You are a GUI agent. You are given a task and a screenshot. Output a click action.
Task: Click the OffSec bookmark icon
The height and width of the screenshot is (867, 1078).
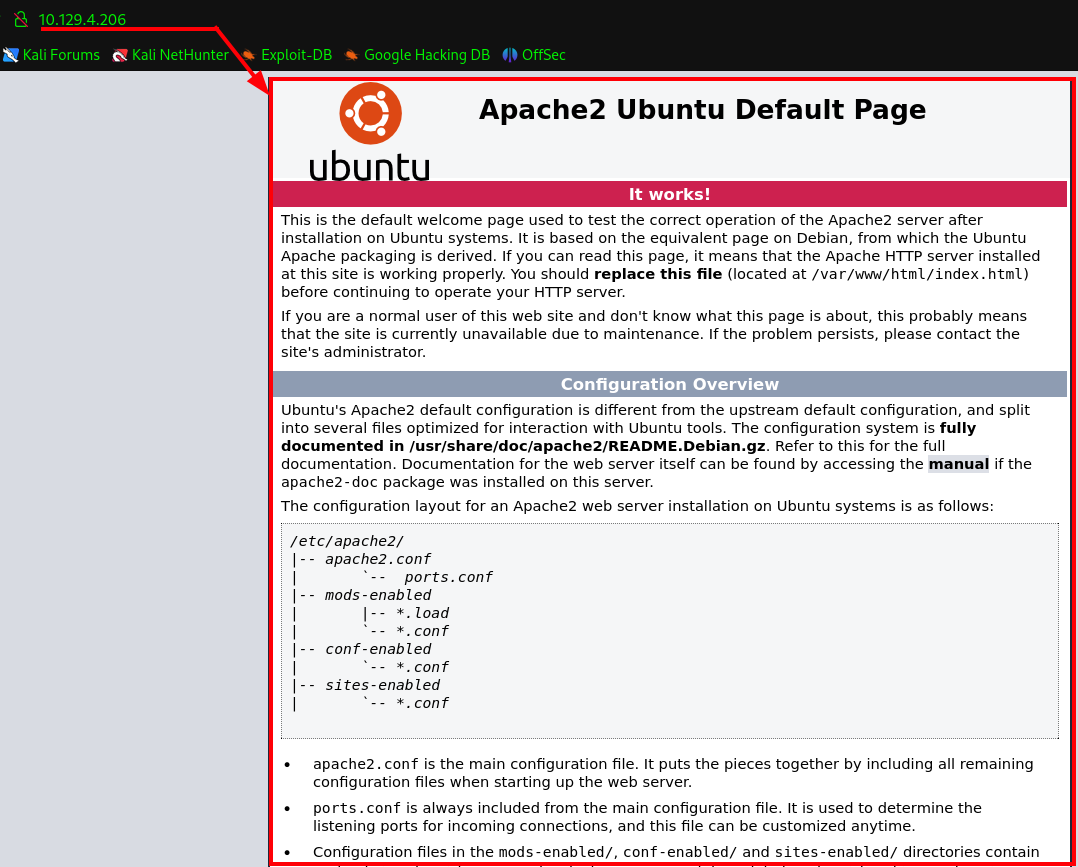509,55
